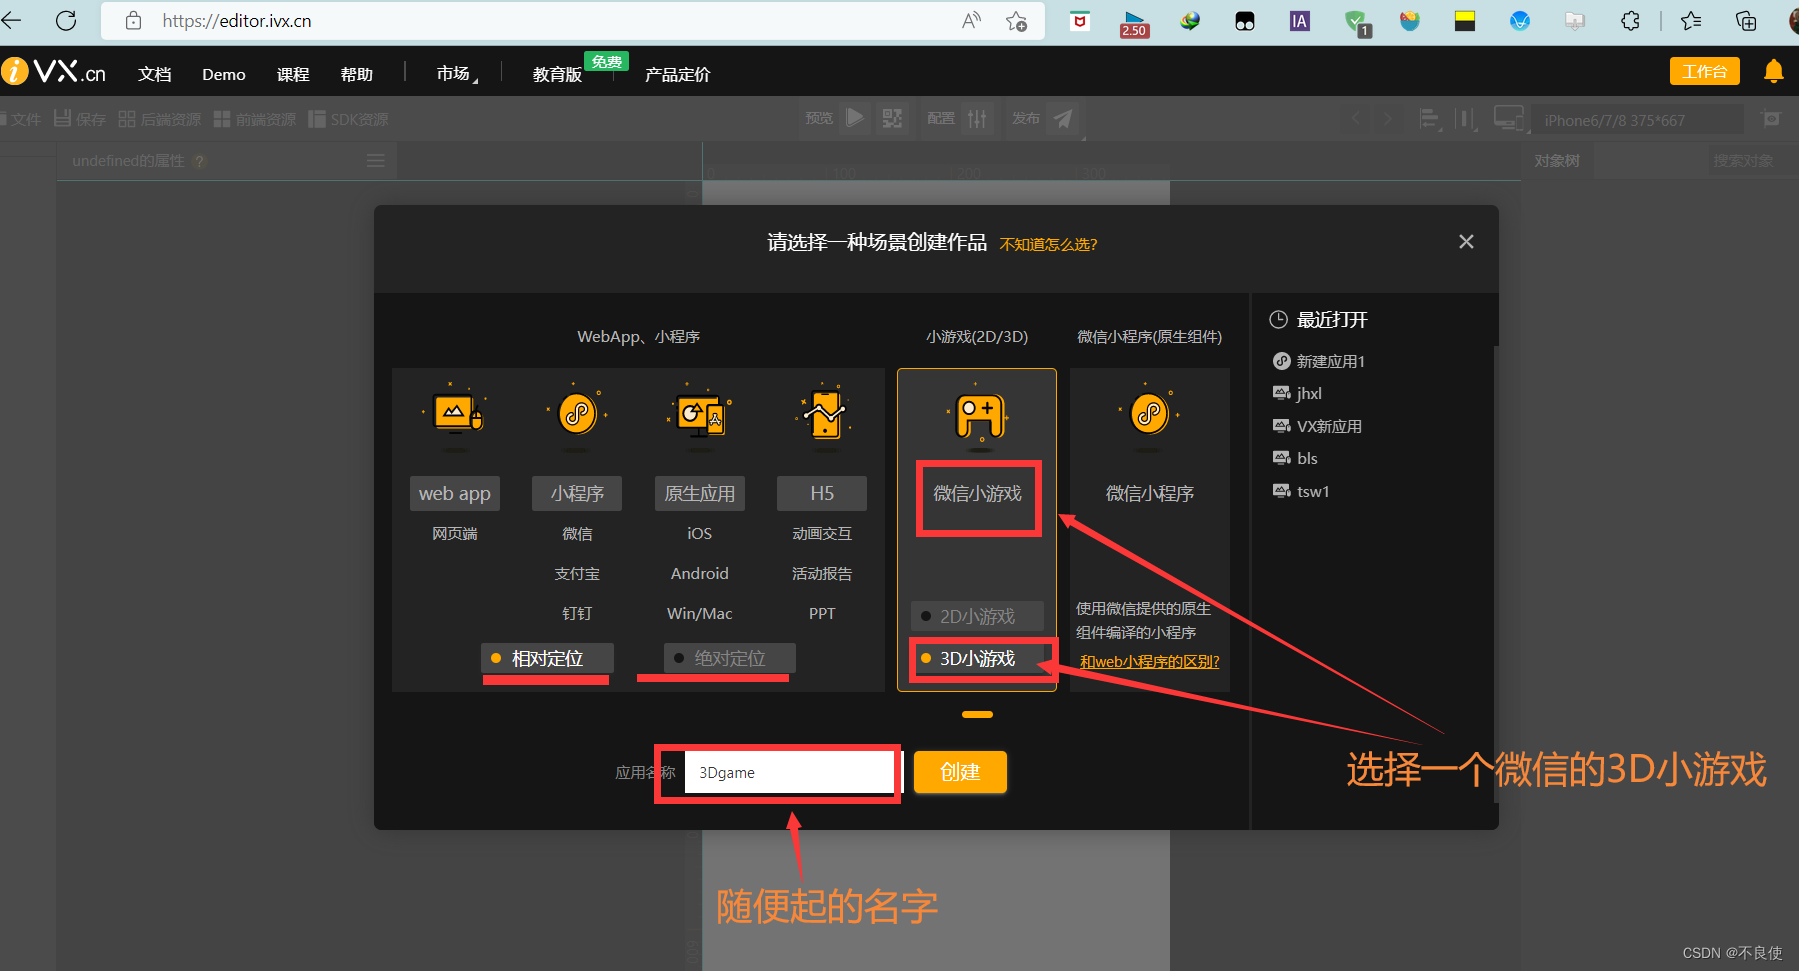
Task: Click the 微信小程序 scene icon
Action: (1150, 413)
